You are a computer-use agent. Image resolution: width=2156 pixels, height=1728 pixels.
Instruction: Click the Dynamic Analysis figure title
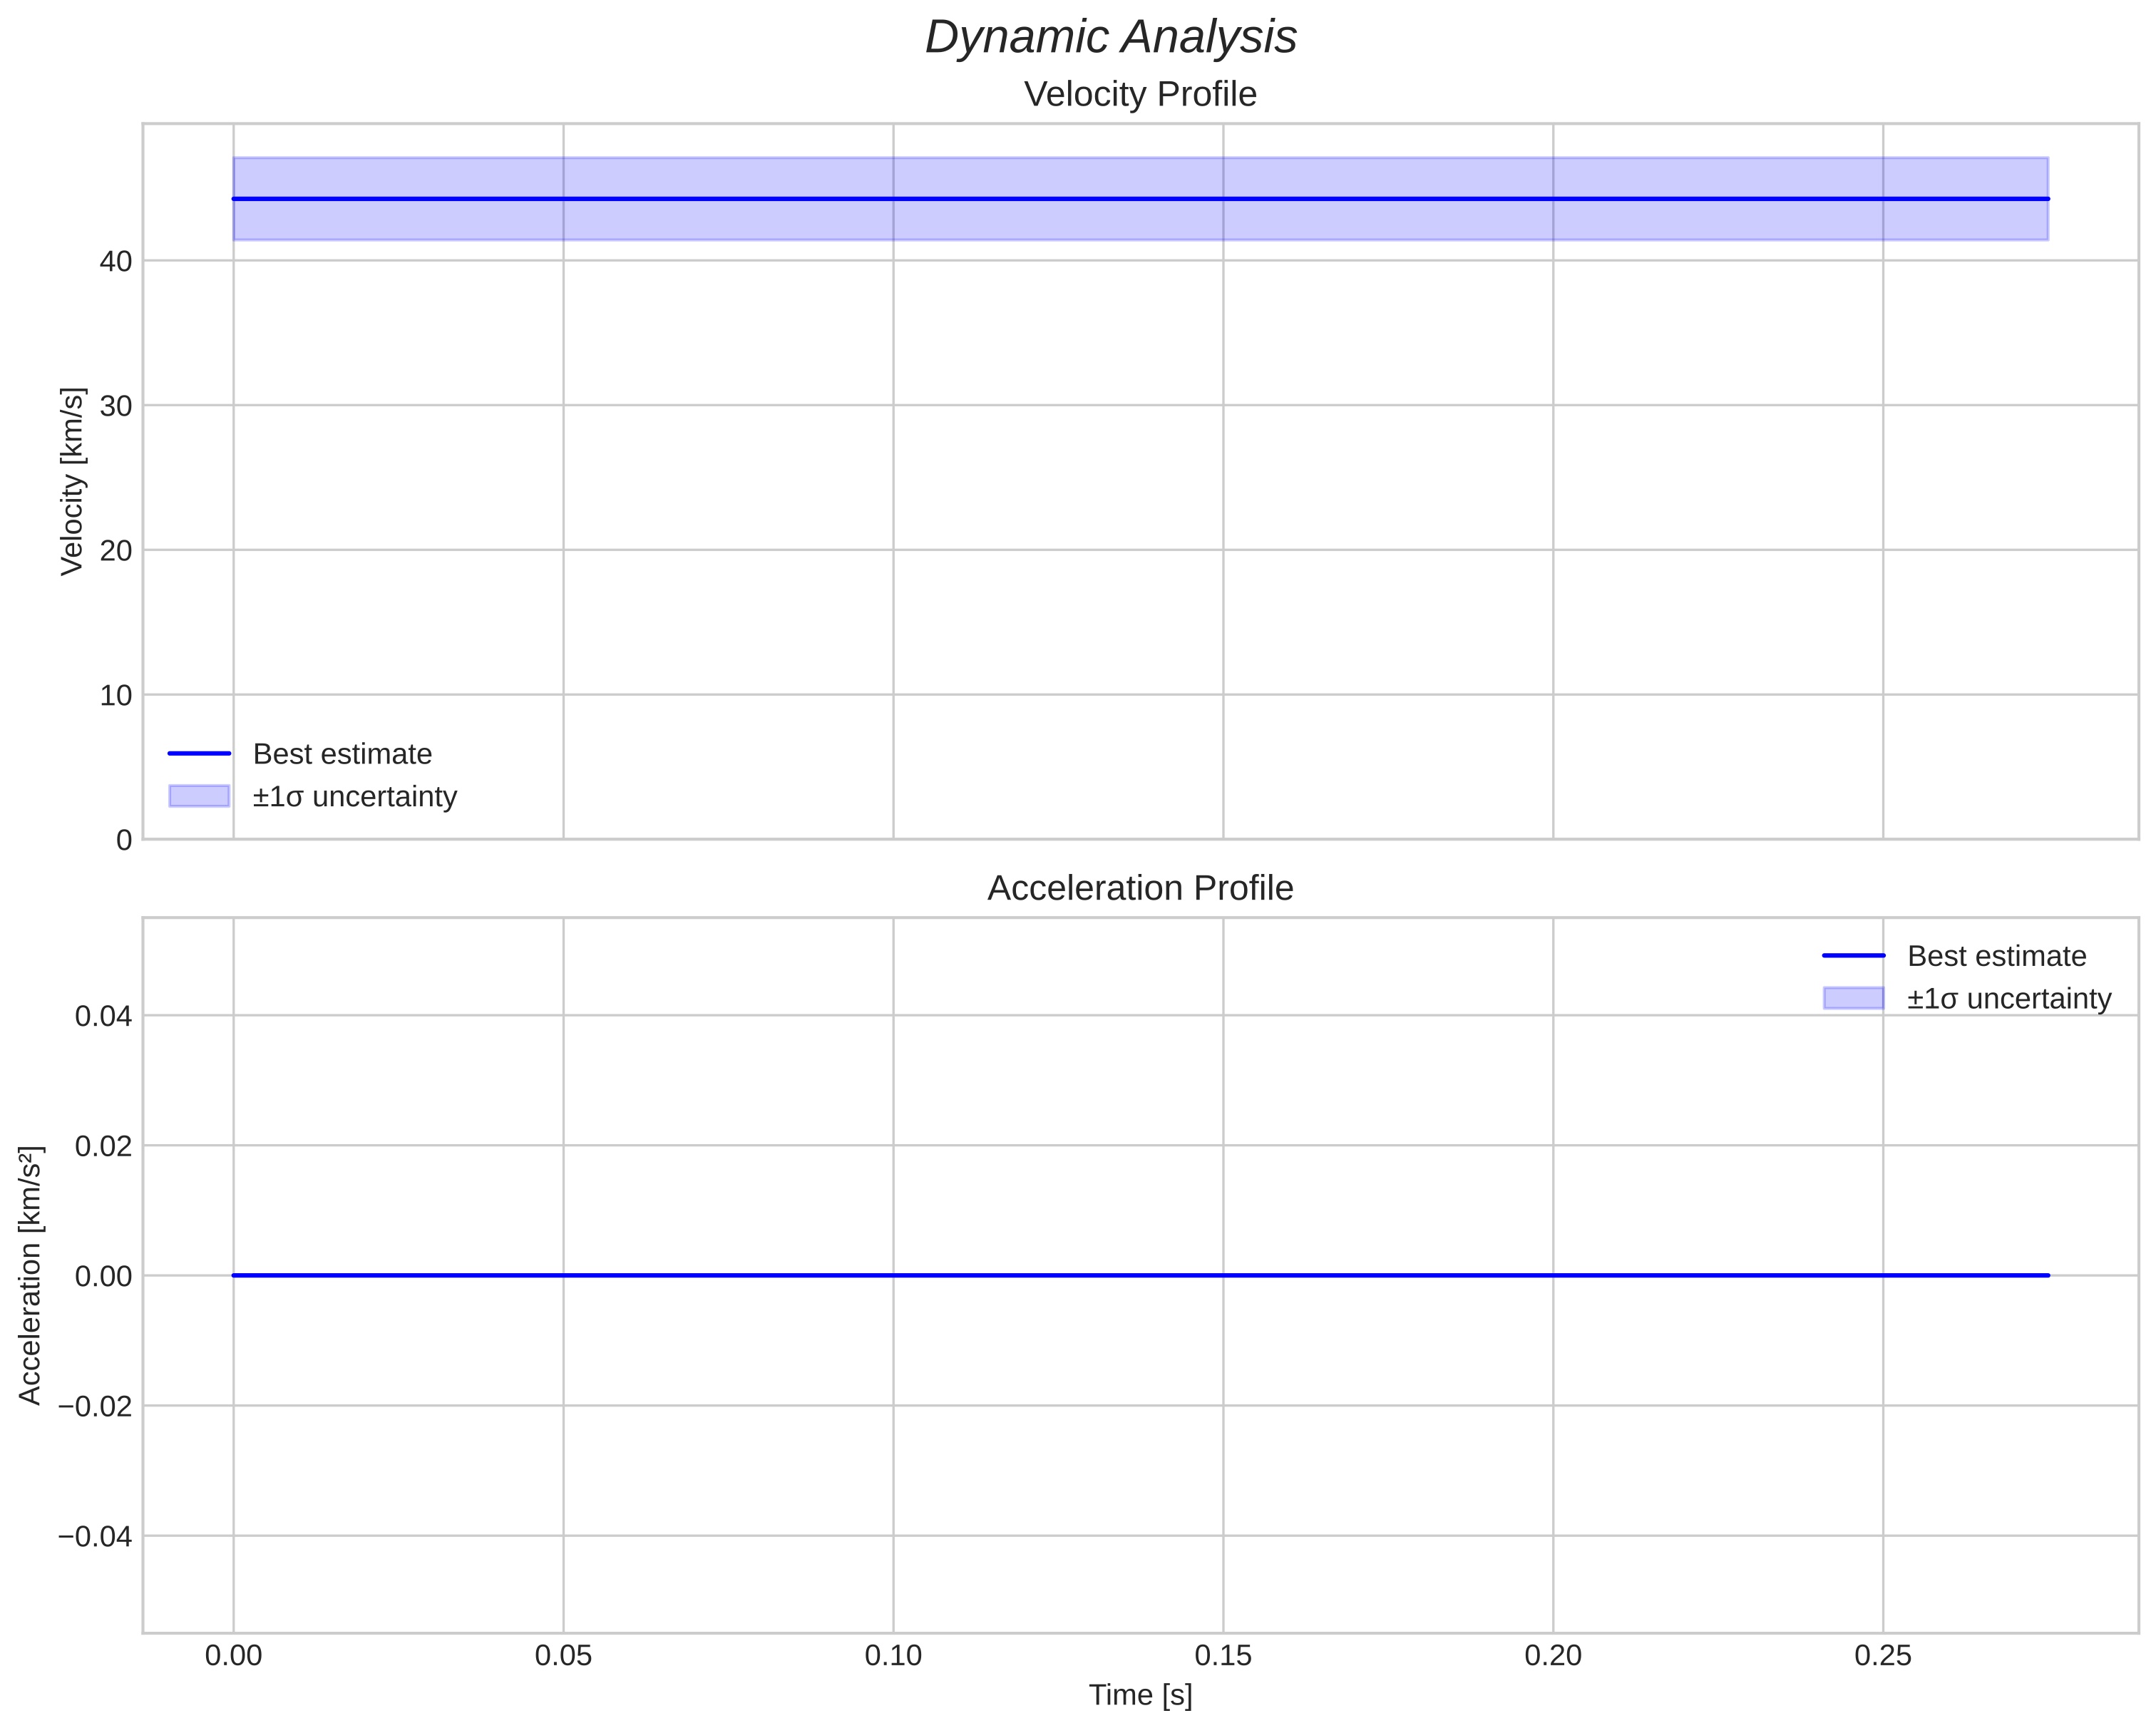point(1110,38)
